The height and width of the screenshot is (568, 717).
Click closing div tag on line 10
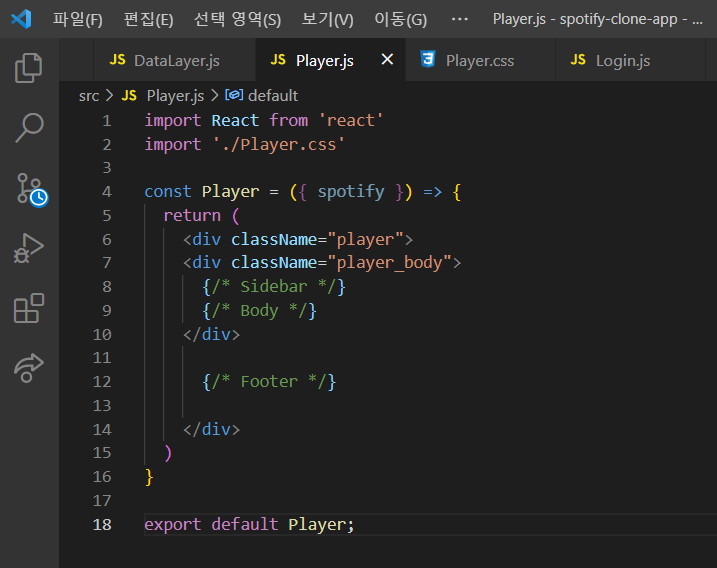click(211, 335)
